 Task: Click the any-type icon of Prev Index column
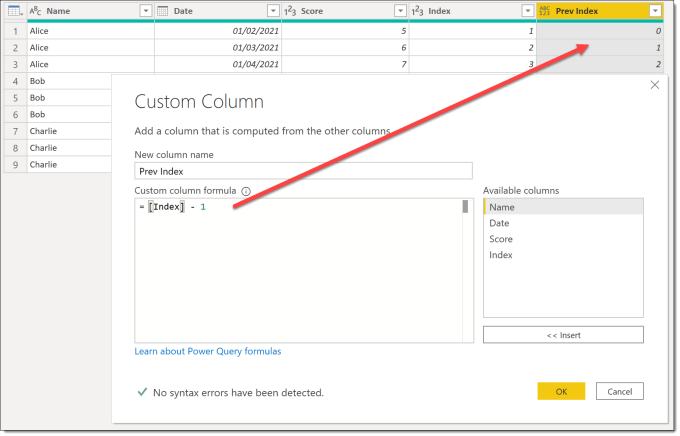(544, 11)
